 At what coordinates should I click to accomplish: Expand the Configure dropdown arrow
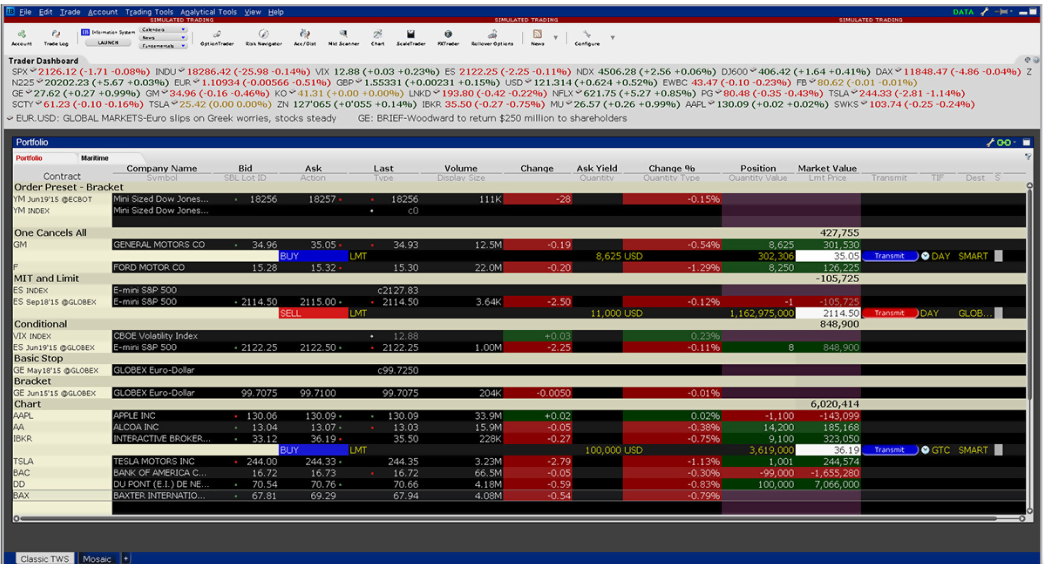click(612, 37)
